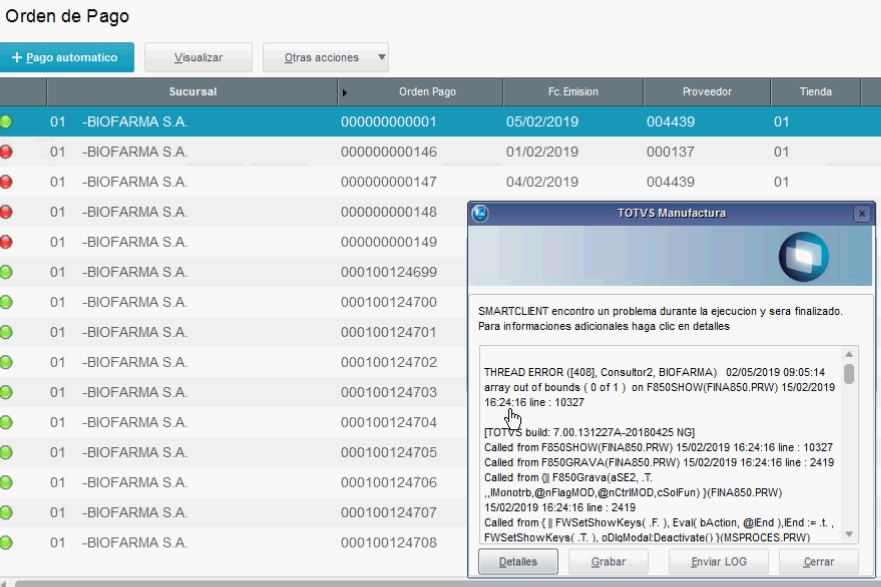Click Called from F850GRAVA line in log
Screen dimensions: 881x587
(659, 463)
